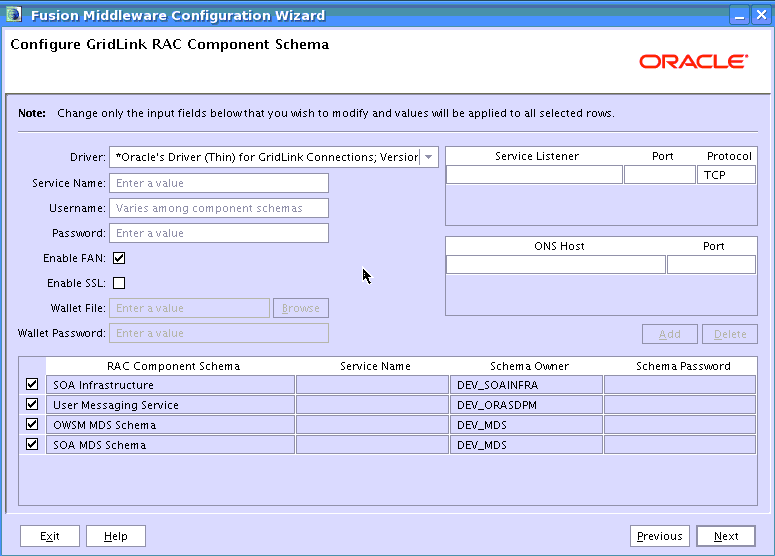Click the Protocol column header
Viewport: 775px width, 556px height.
(x=729, y=156)
